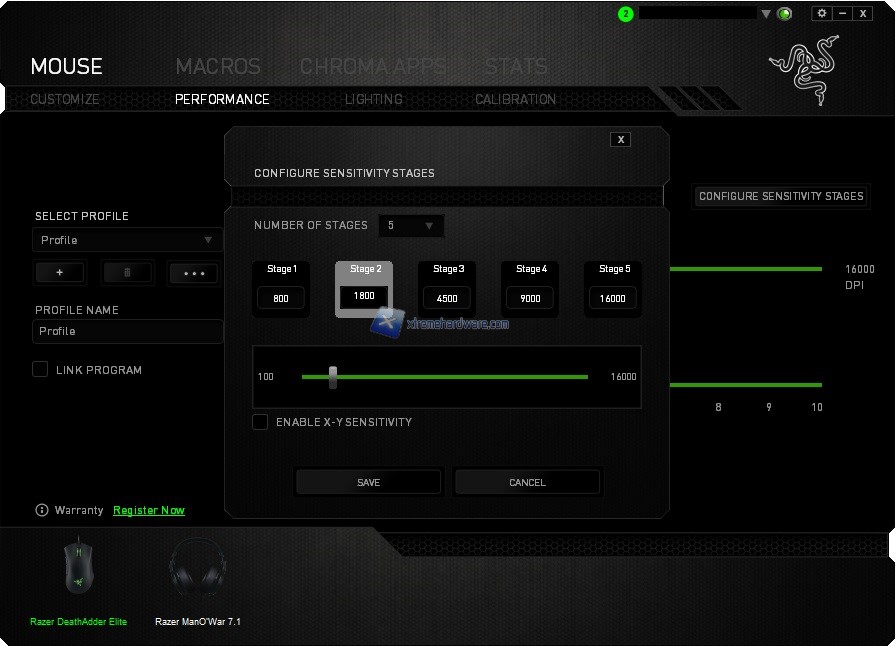Save the sensitivity stages configuration
896x646 pixels.
pyautogui.click(x=368, y=482)
